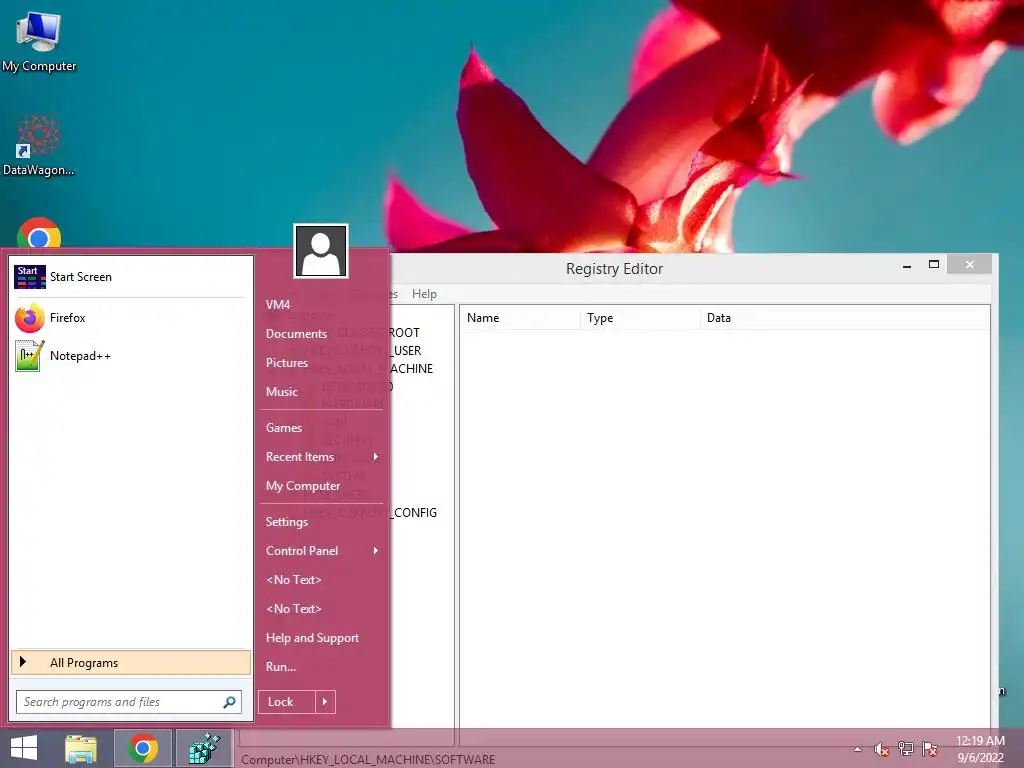Screen dimensions: 1024x768
Task: Click the first <No Text> entry
Action: (294, 580)
